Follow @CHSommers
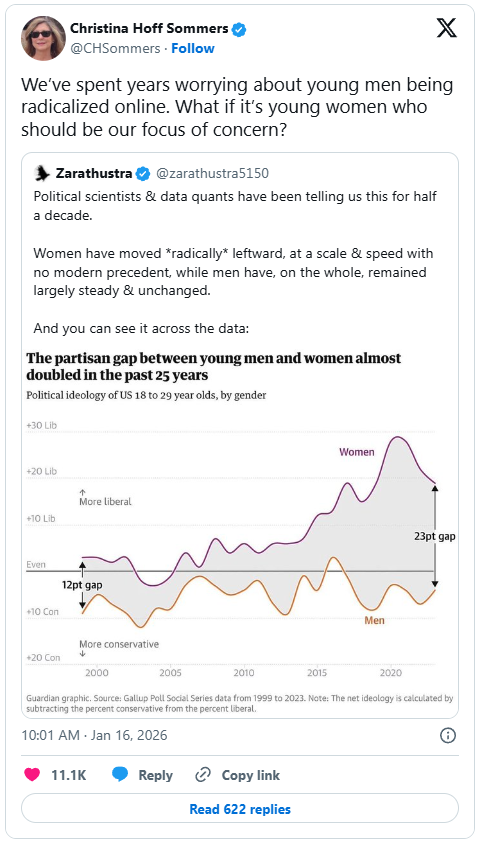 coord(193,48)
